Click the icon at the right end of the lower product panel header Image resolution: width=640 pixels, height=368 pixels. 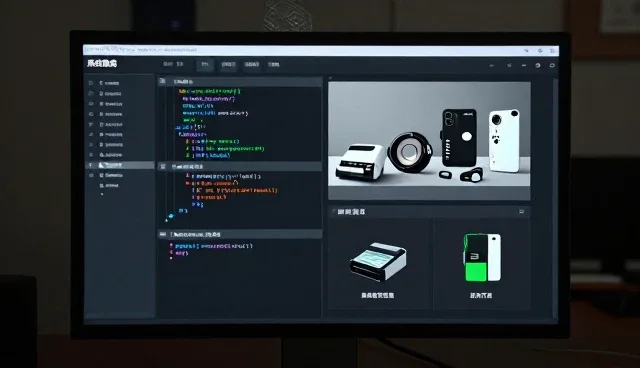(521, 211)
